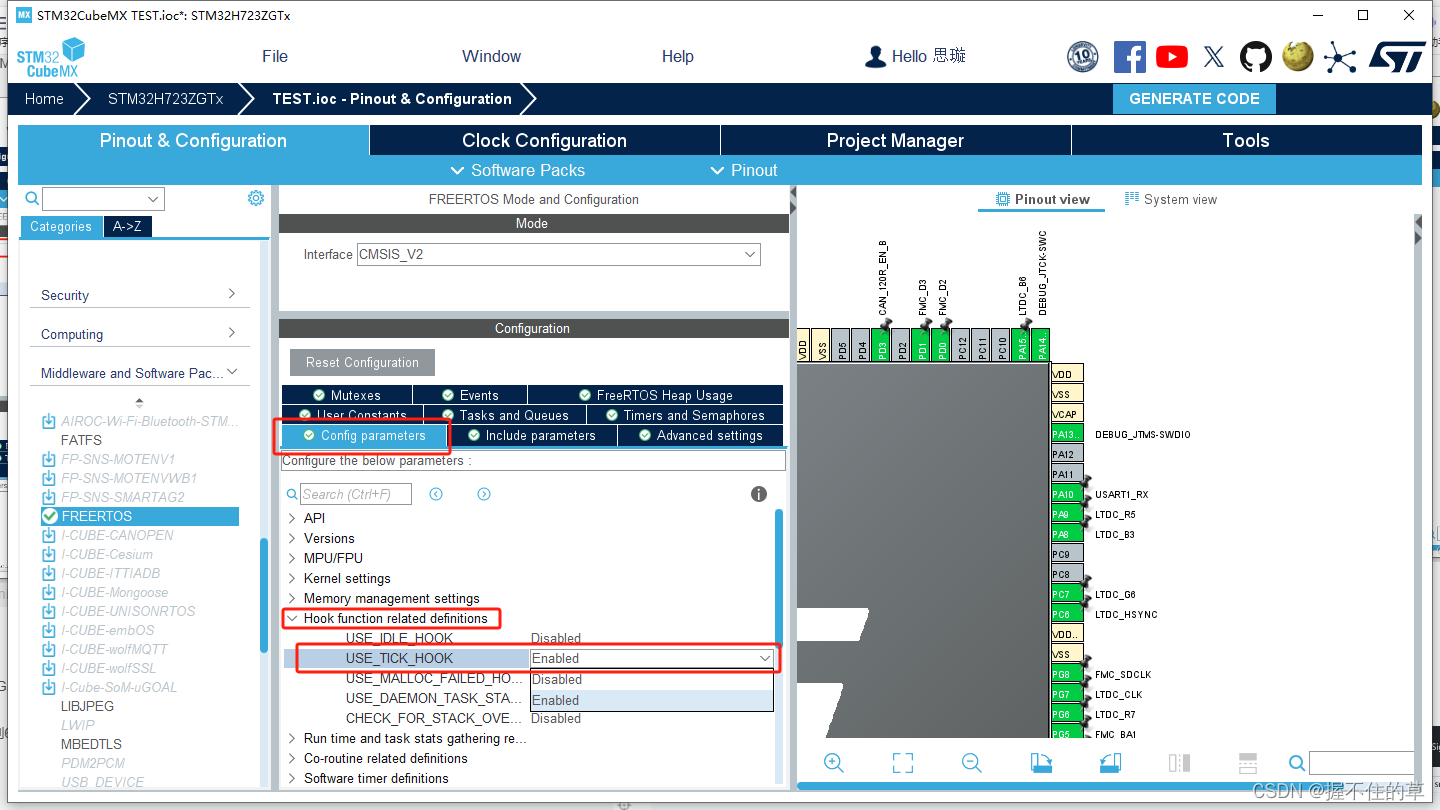Click the user profile icon beside Hello

tap(876, 57)
